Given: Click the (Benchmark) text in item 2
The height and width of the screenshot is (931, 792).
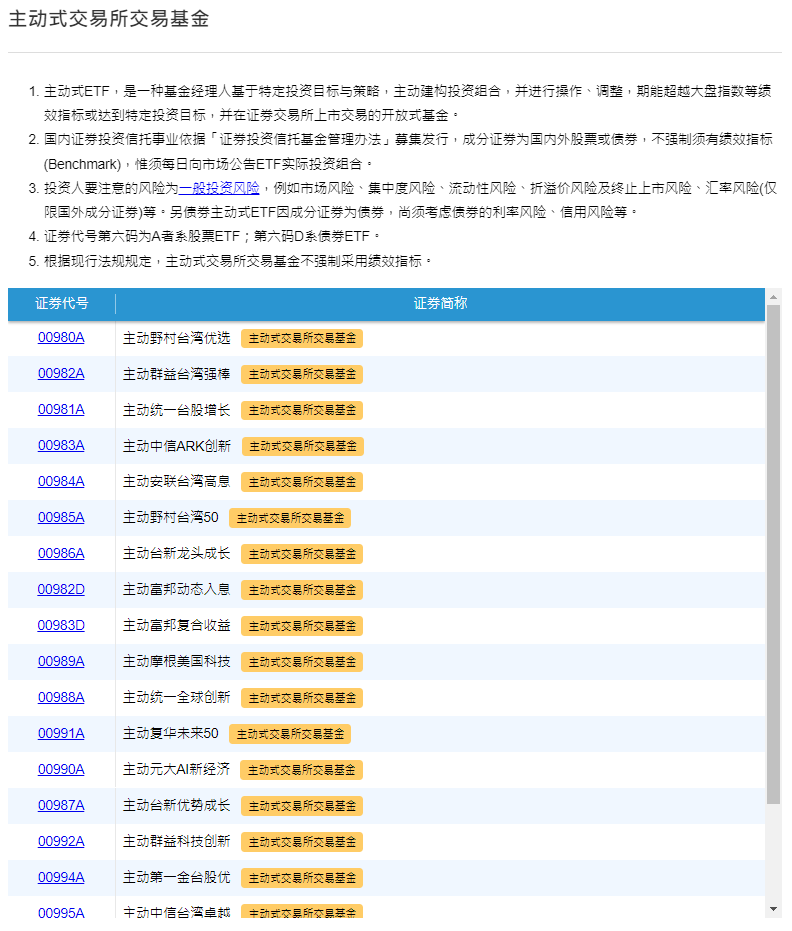Looking at the screenshot, I should click(83, 164).
